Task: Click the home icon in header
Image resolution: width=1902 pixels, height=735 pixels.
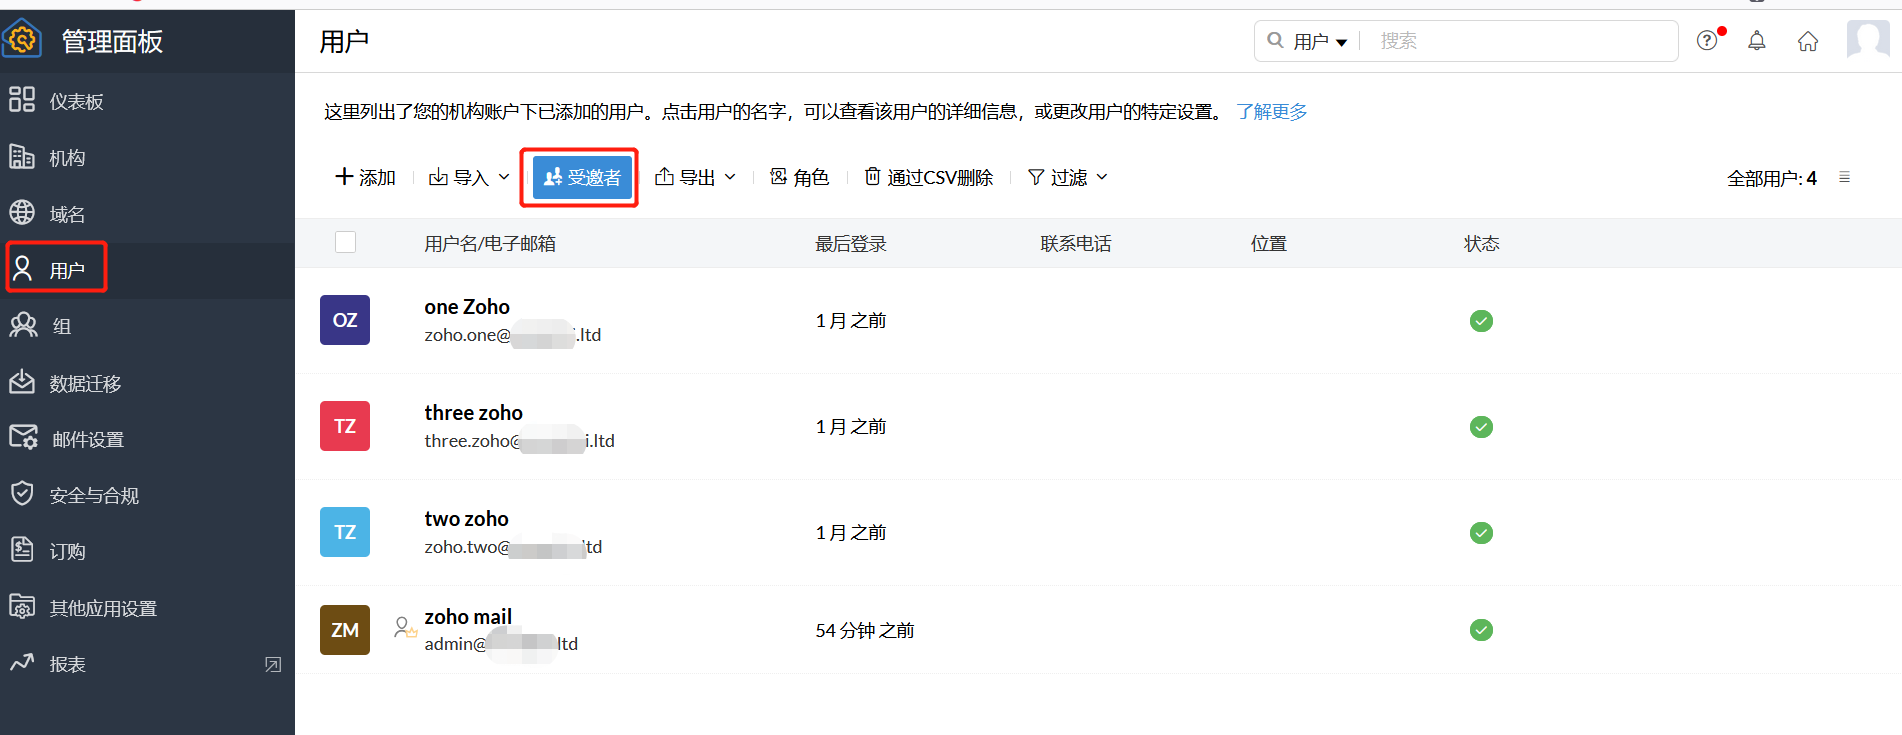Action: coord(1807,41)
